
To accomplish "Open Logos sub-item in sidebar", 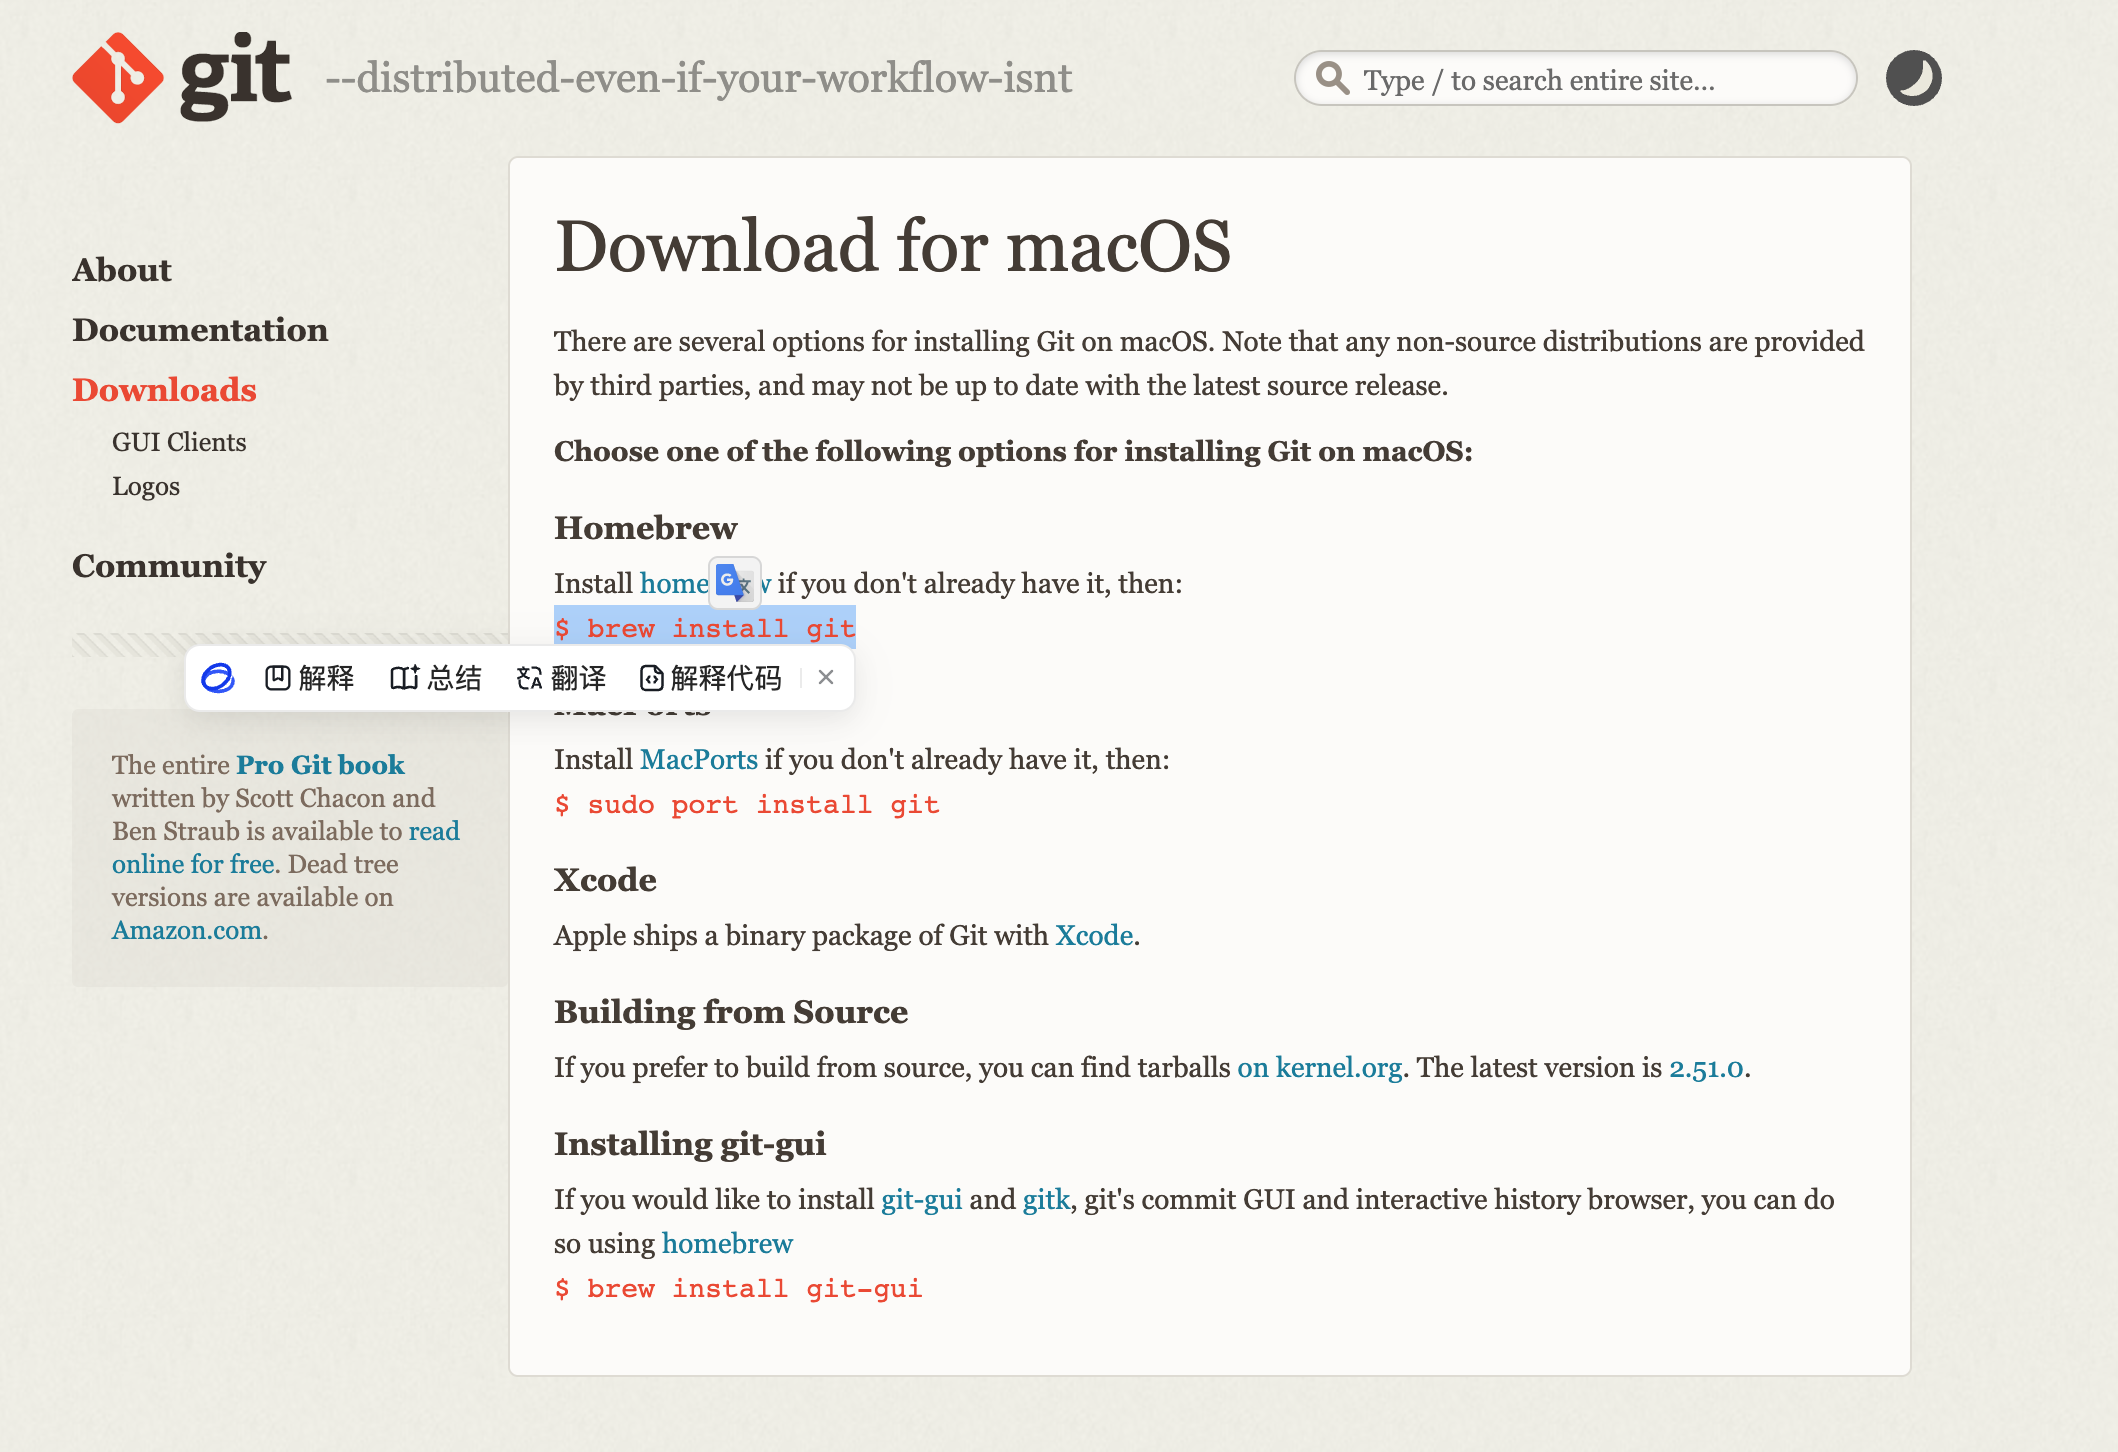I will point(146,486).
